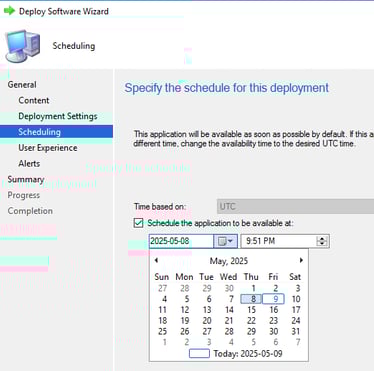The width and height of the screenshot is (374, 371).
Task: Select May 10 in calendar
Action: click(296, 299)
